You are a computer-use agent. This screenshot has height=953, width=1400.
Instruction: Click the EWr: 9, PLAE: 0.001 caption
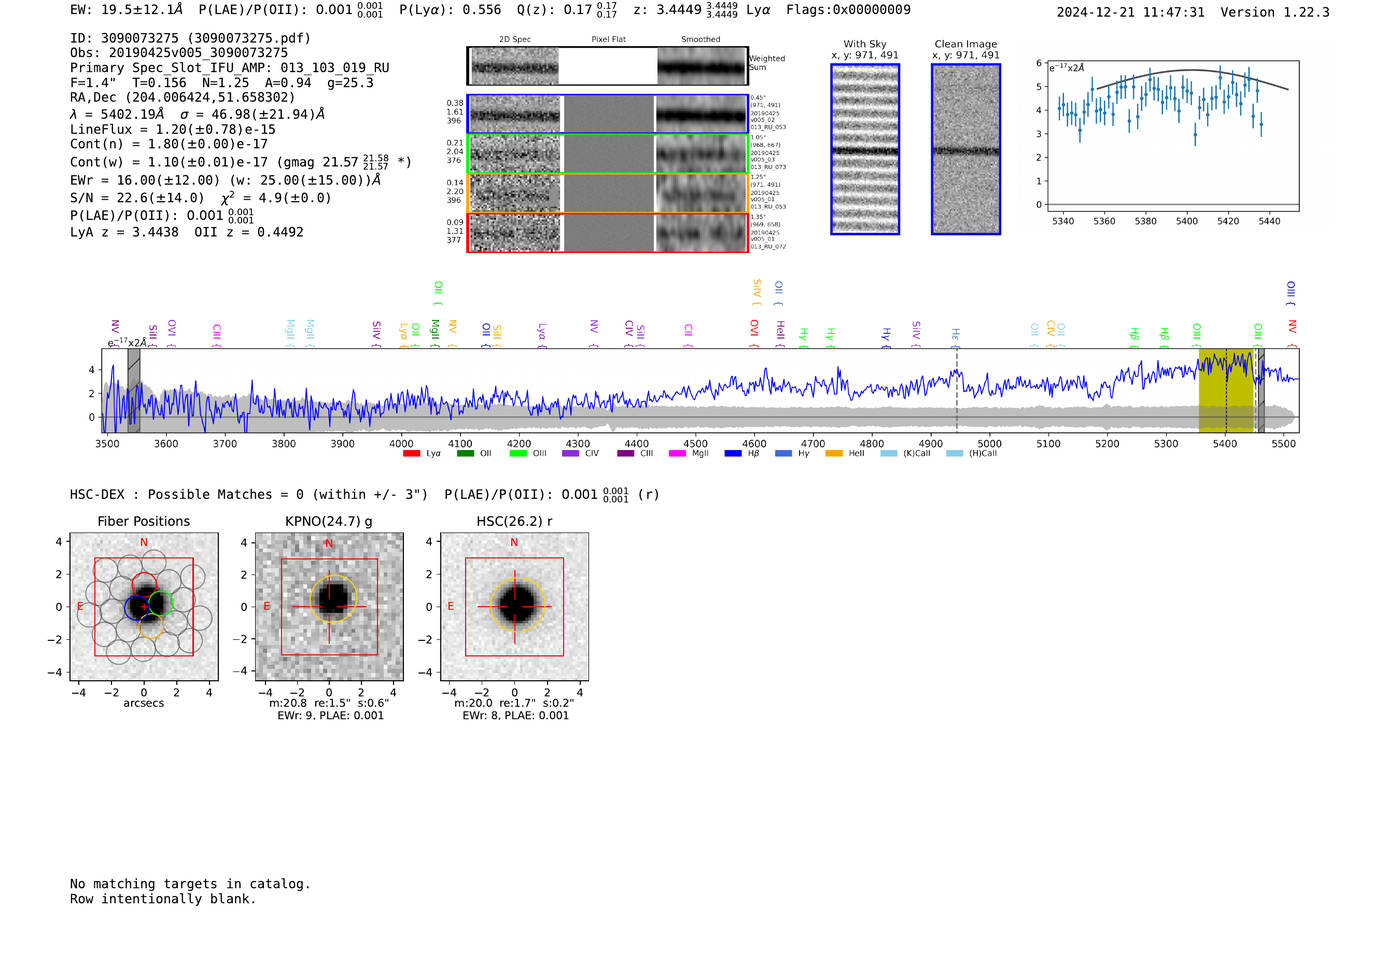[x=330, y=715]
